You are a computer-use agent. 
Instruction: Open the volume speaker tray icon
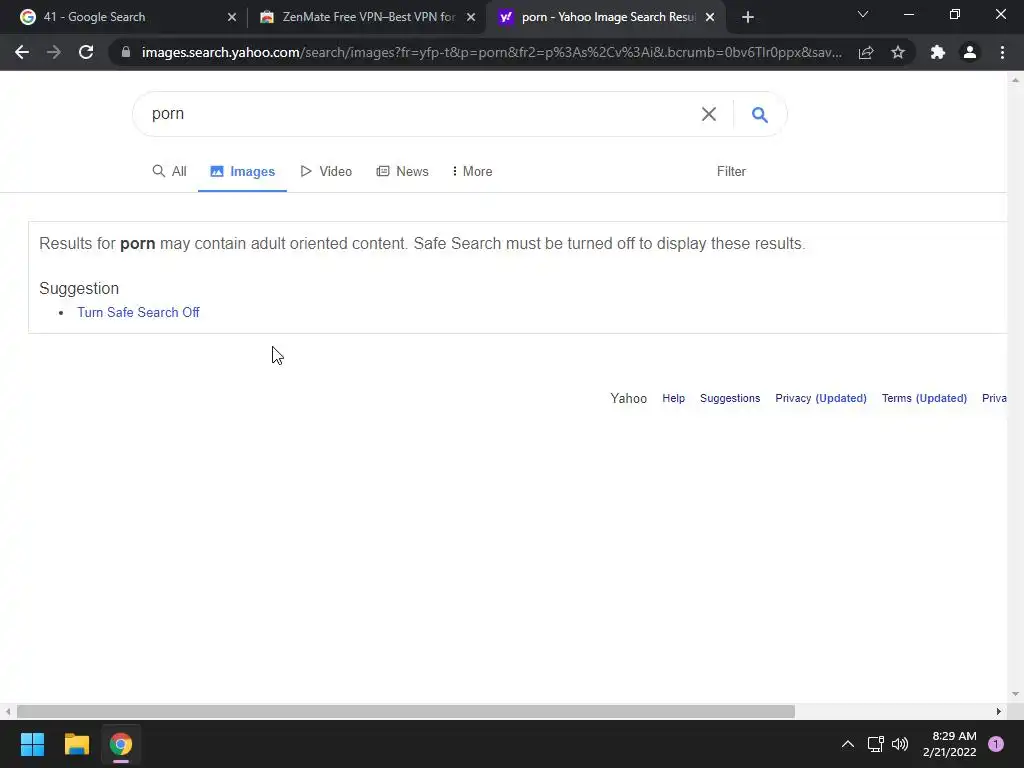[x=900, y=744]
